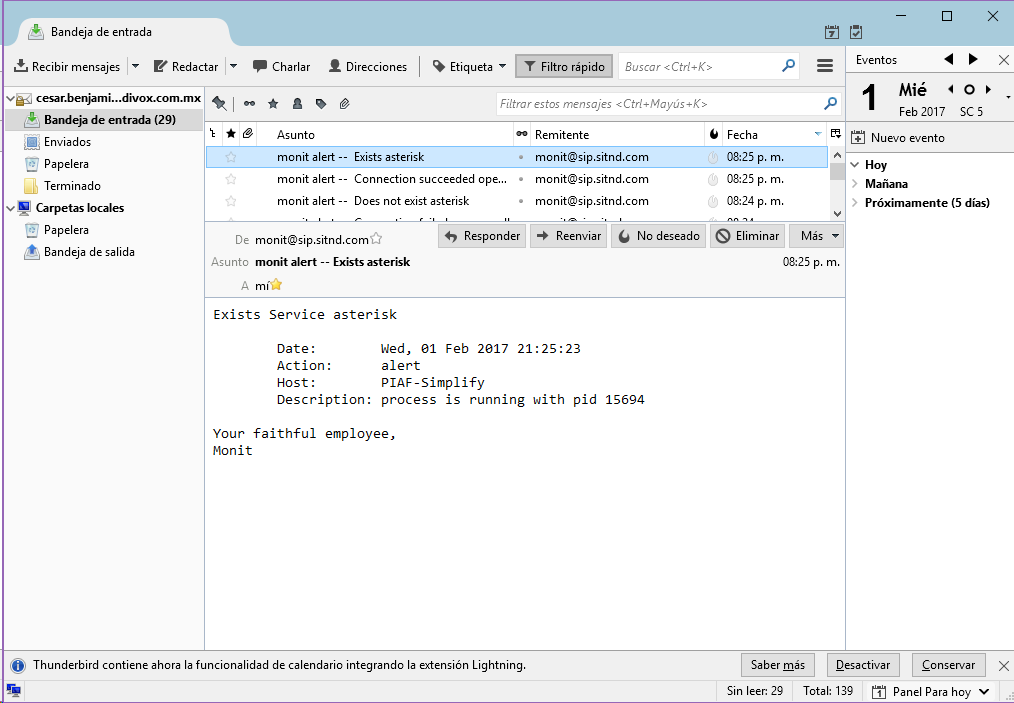Click Nuevo evento to create event
The width and height of the screenshot is (1014, 703).
point(898,138)
